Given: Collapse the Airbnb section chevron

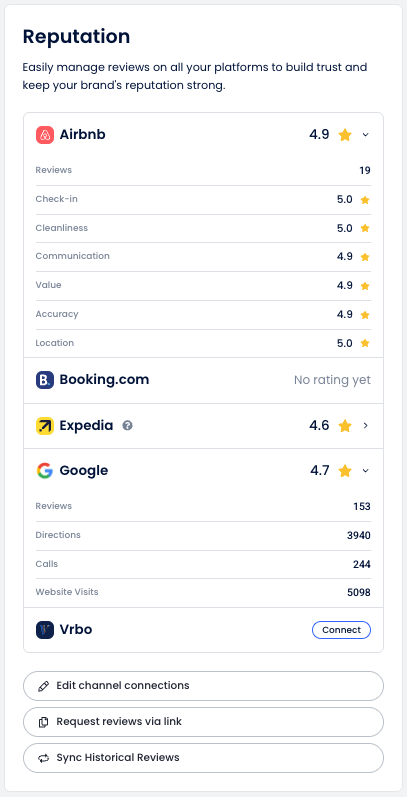Looking at the screenshot, I should [365, 135].
